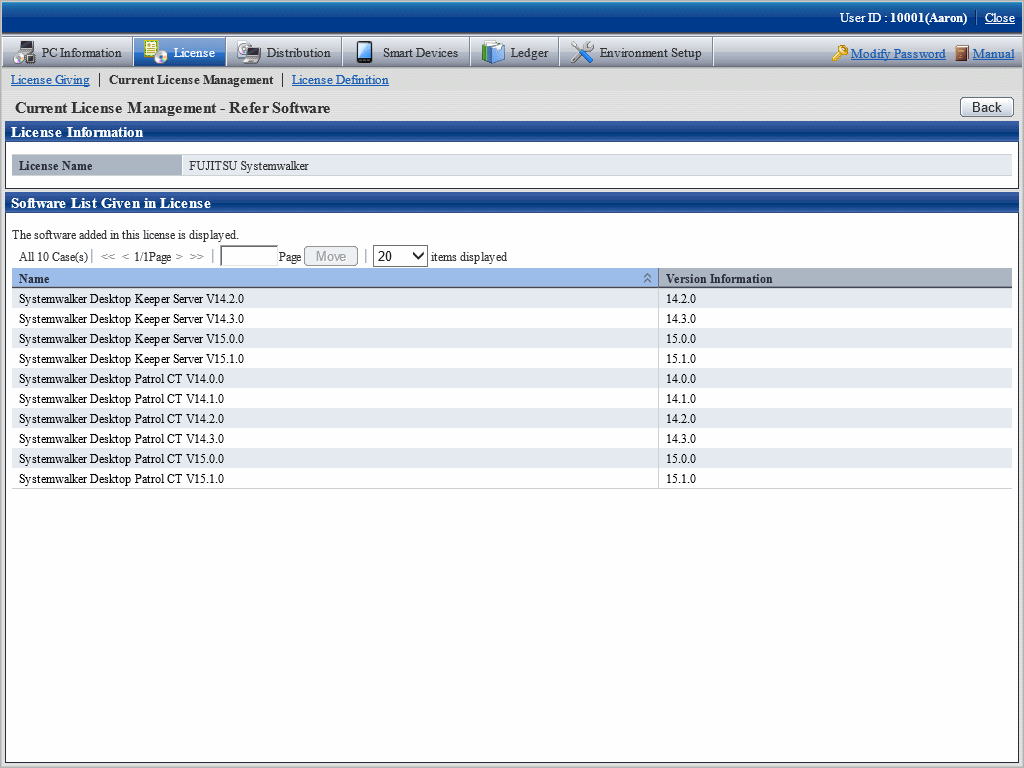Image resolution: width=1024 pixels, height=768 pixels.
Task: Open the License tab
Action: pos(180,52)
